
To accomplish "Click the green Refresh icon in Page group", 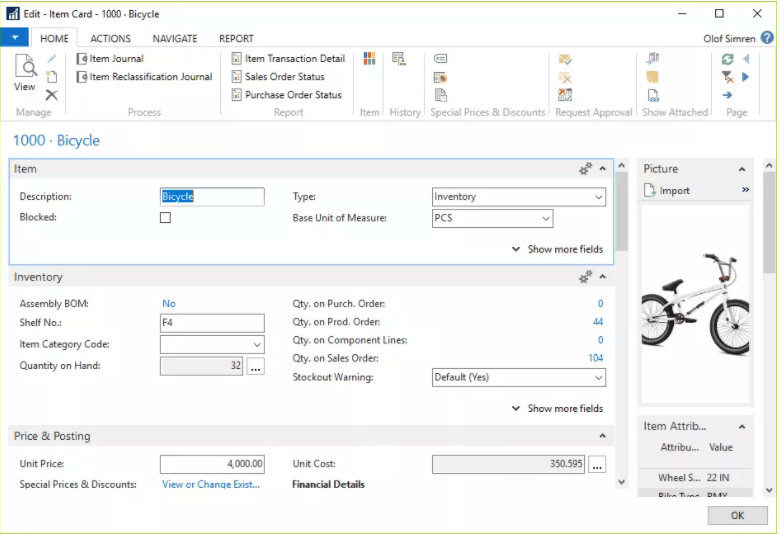I will click(x=727, y=59).
